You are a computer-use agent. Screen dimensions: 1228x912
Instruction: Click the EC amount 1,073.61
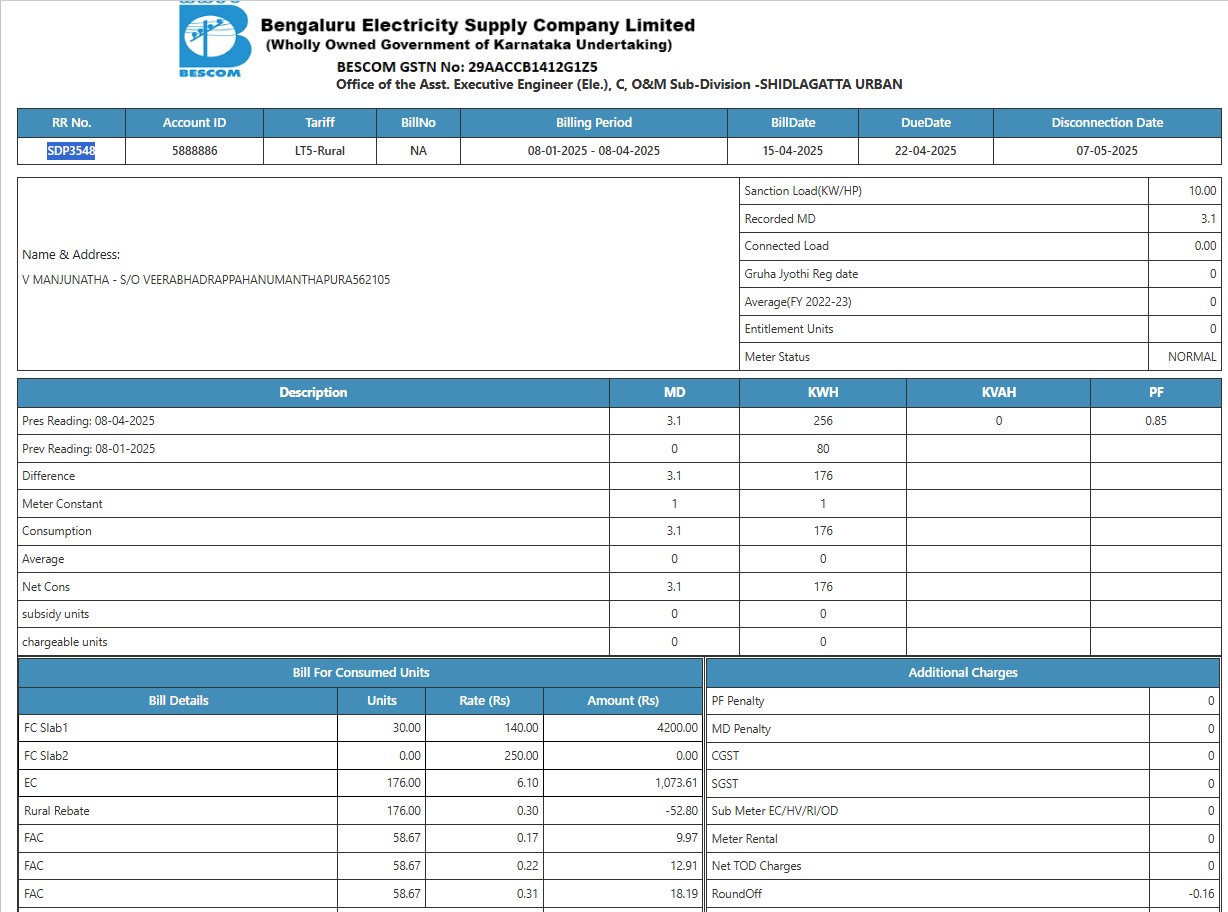click(x=677, y=783)
